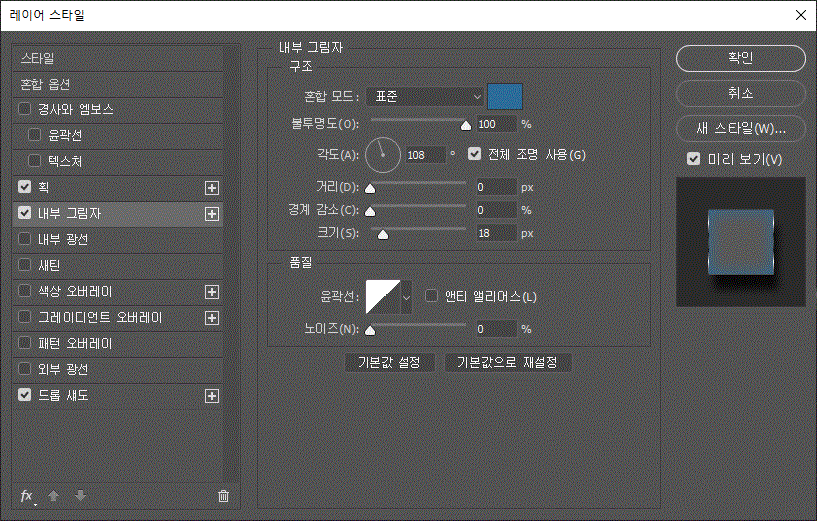Viewport: 817px width, 521px height.
Task: Click the 기본값으로 재설정 button
Action: (507, 363)
